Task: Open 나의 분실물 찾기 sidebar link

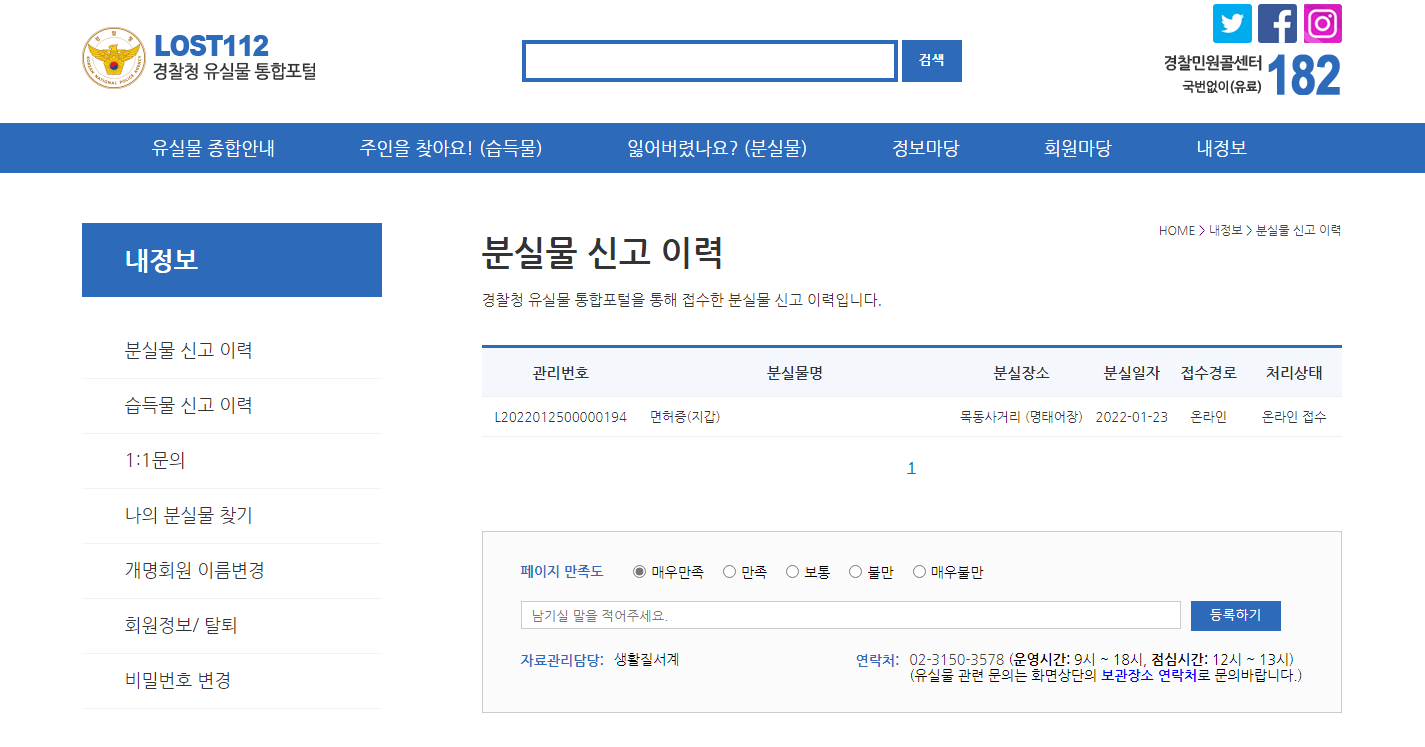Action: 189,515
